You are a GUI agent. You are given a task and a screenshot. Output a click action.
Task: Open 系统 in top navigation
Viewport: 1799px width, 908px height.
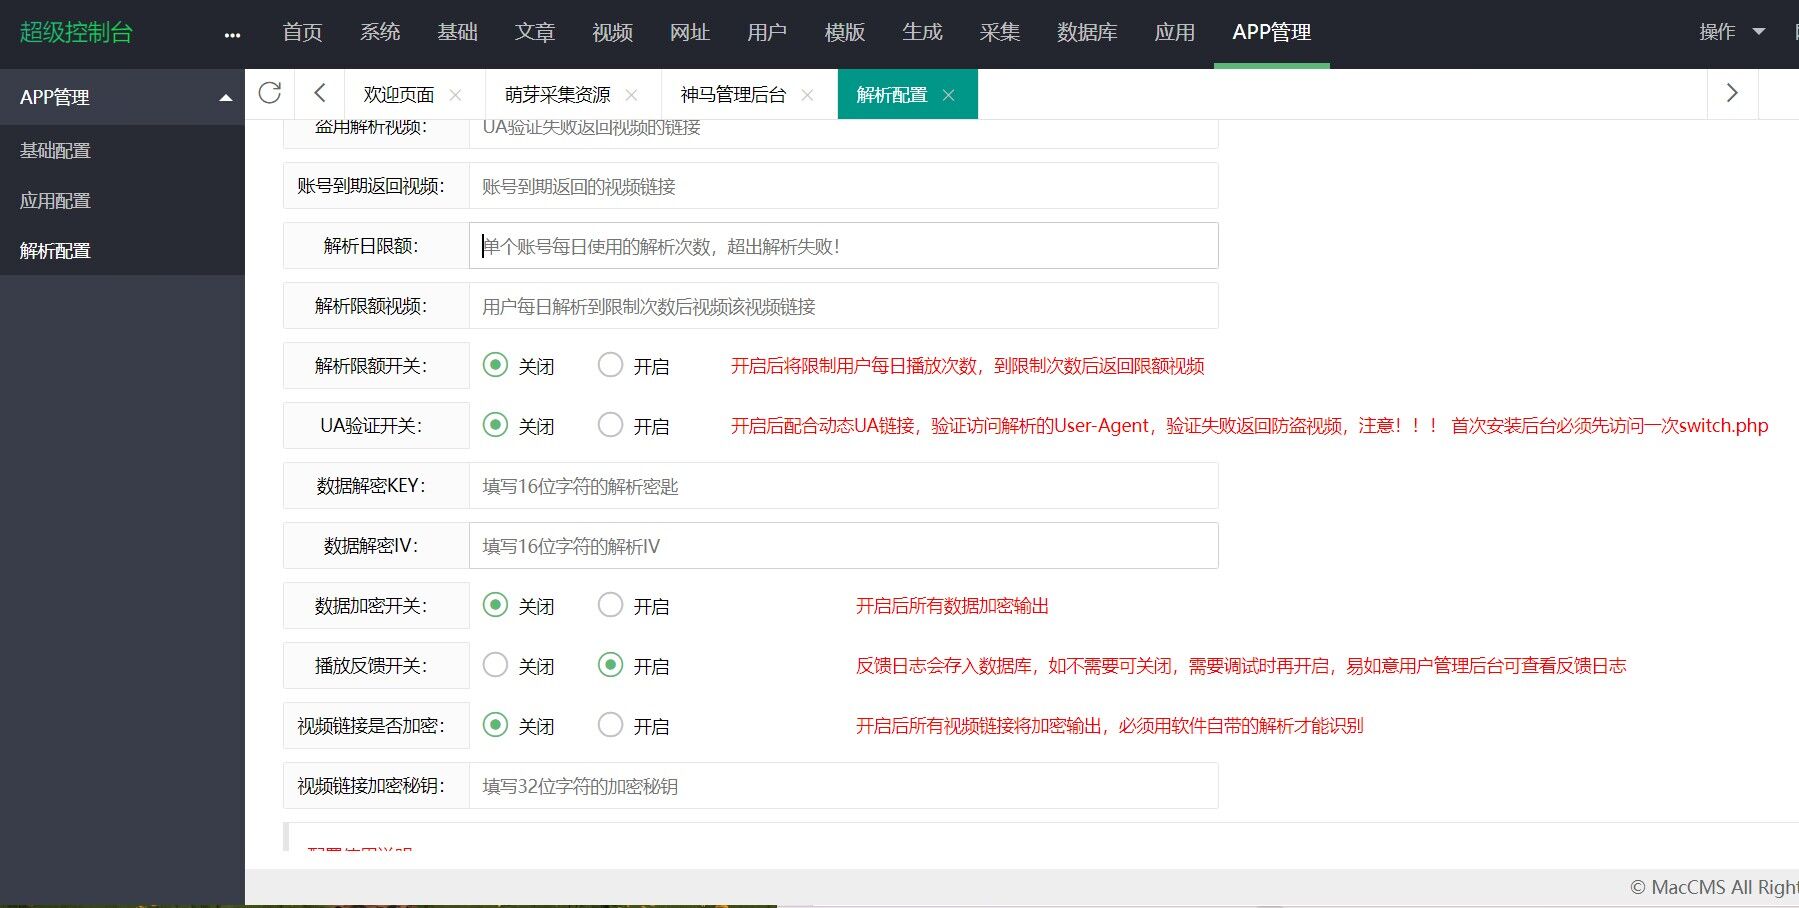pos(380,32)
